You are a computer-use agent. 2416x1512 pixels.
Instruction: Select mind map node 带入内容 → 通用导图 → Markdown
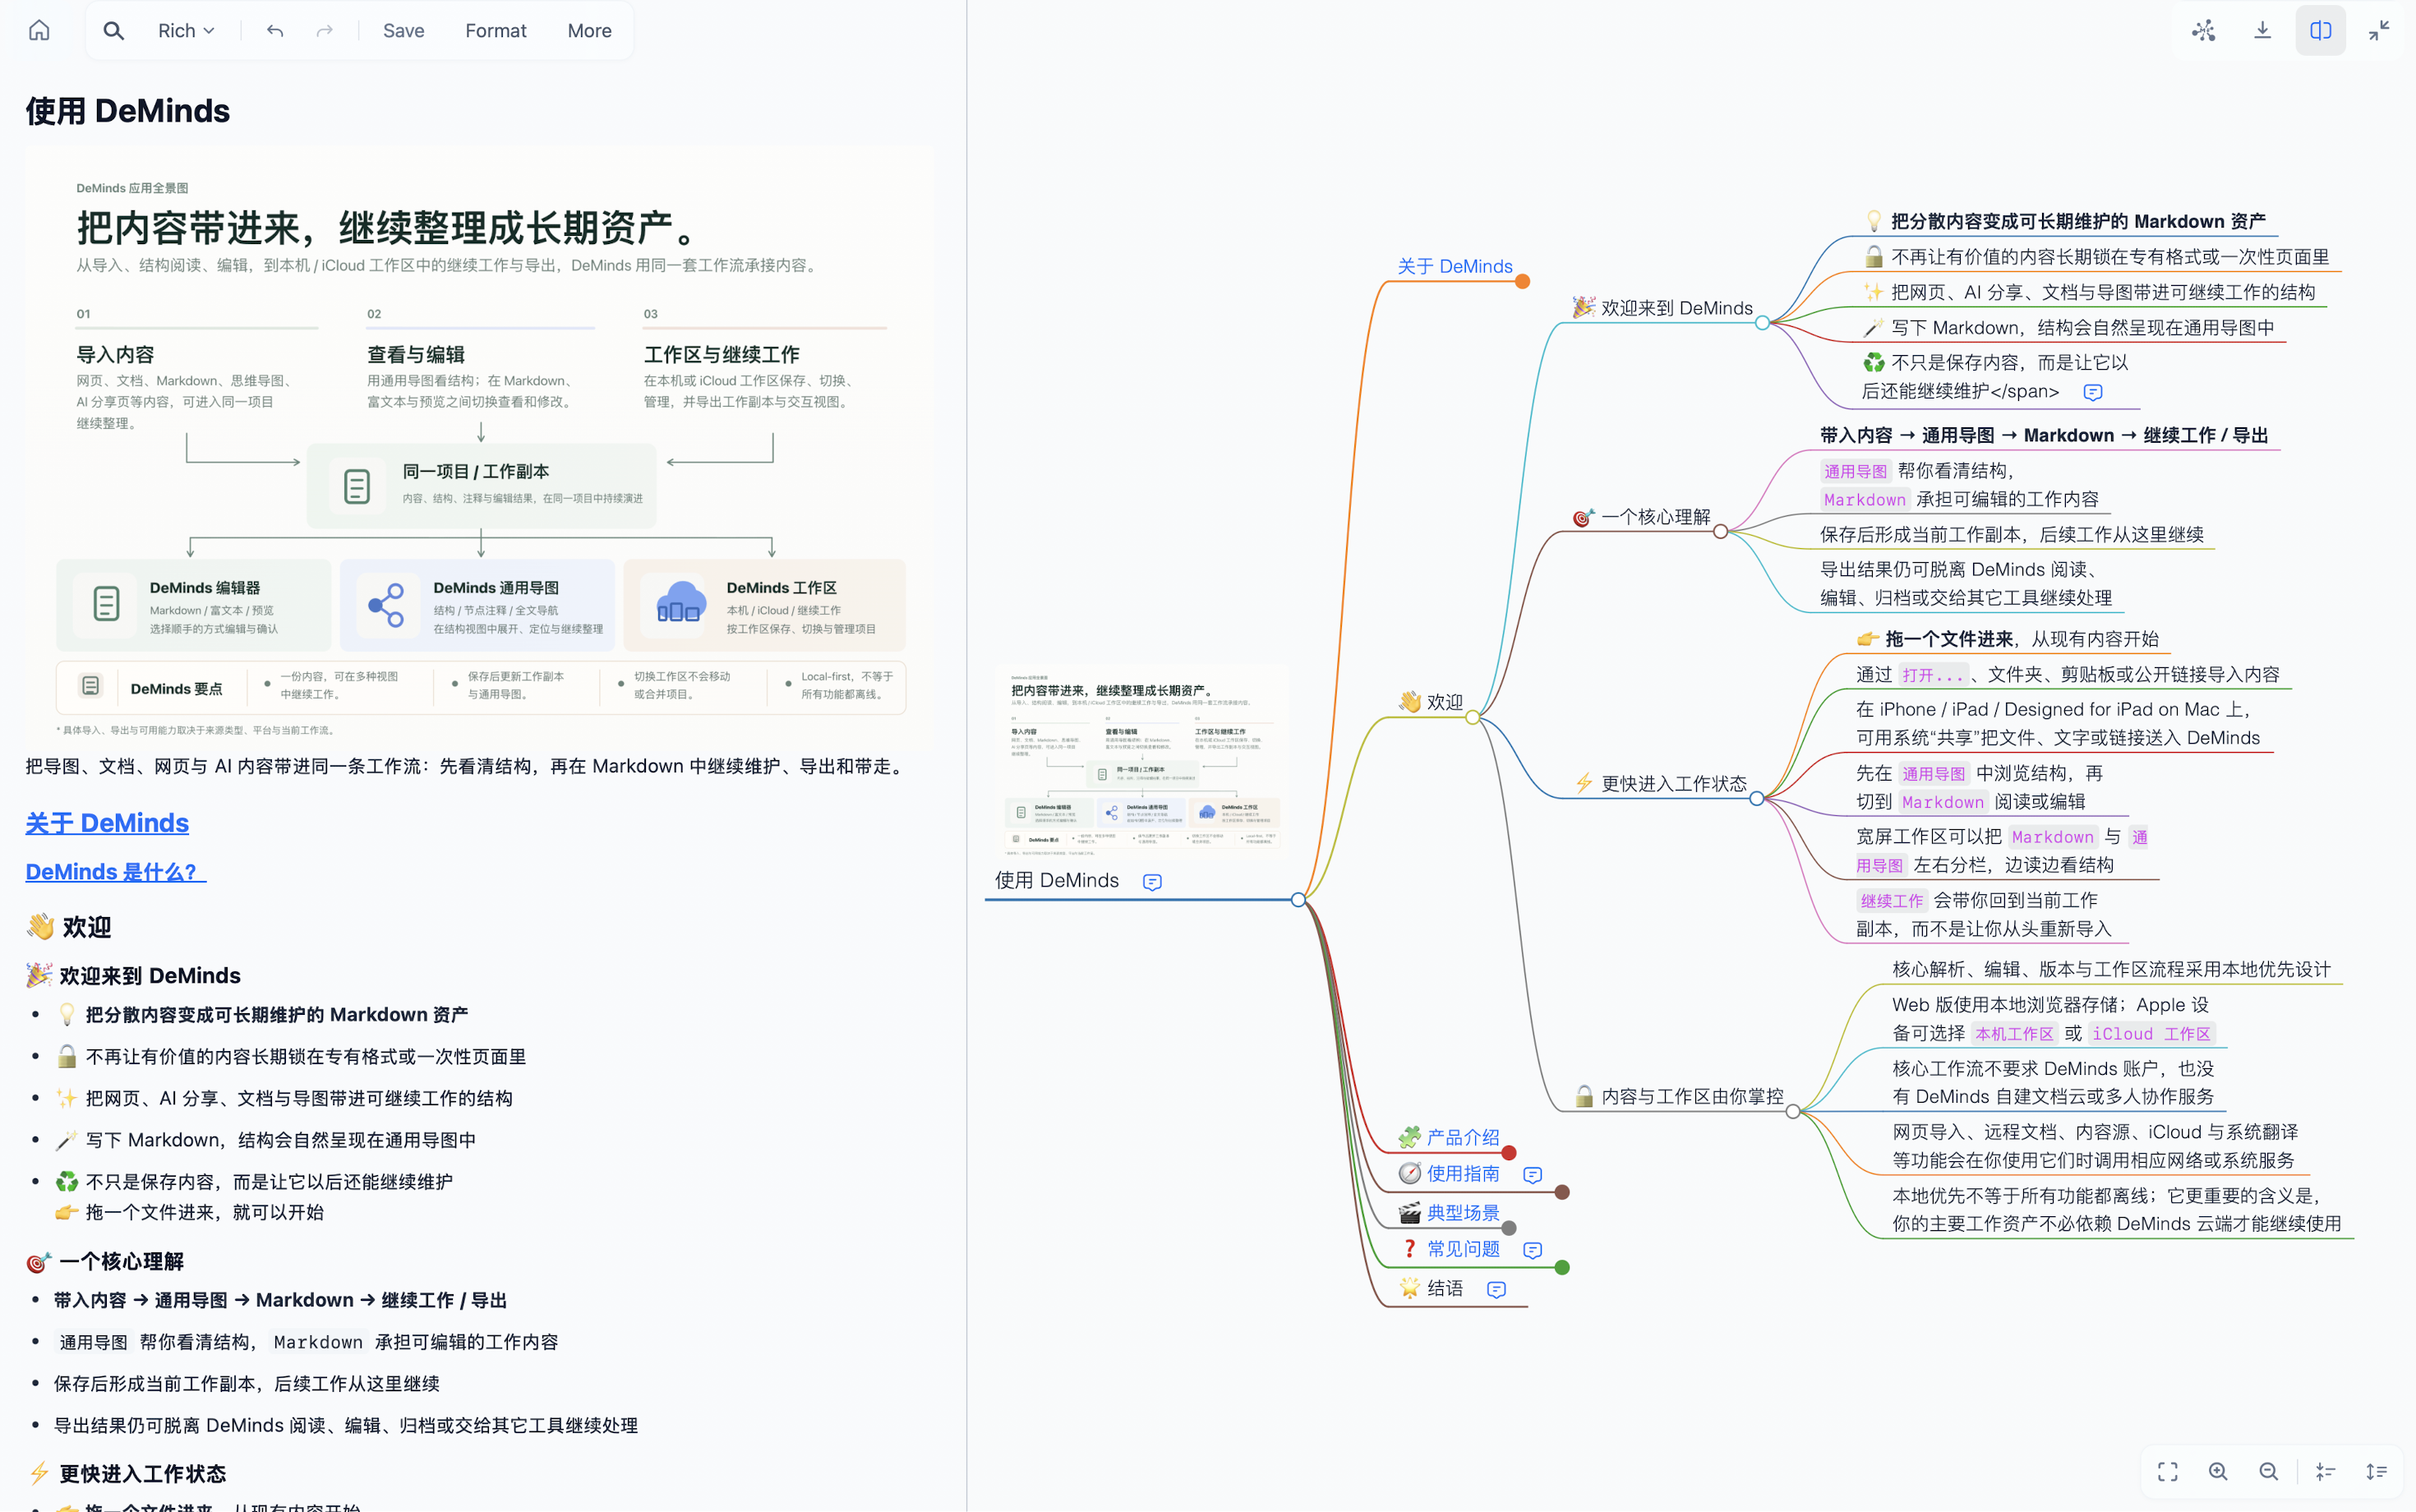click(2043, 435)
